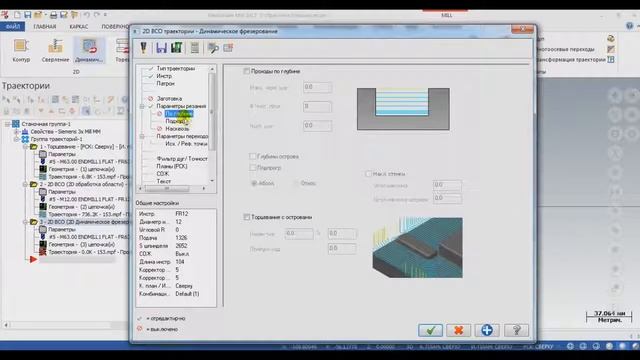Click the Контур ribbon icon
Screen dimensions: 640x360
(x=21, y=50)
